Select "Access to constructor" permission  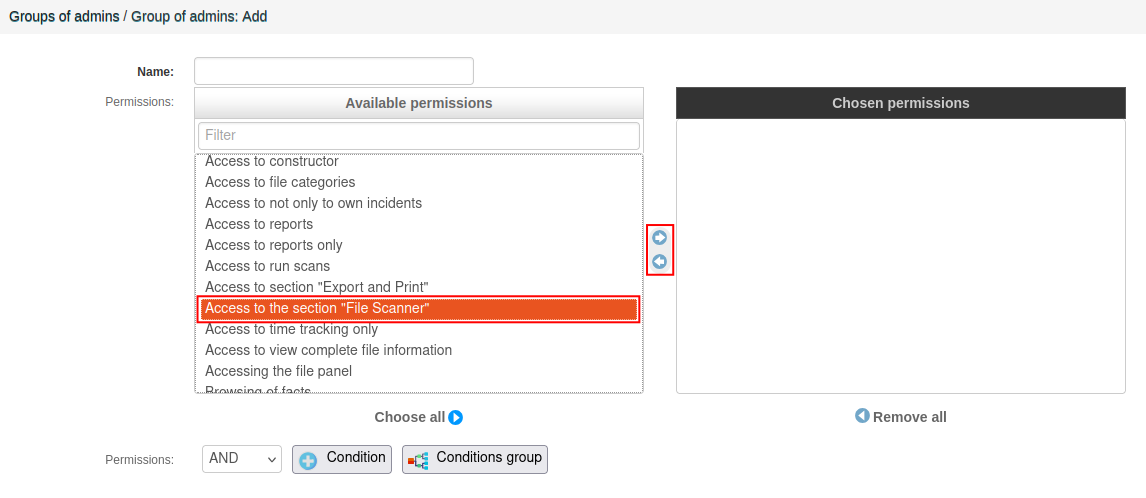coord(272,162)
